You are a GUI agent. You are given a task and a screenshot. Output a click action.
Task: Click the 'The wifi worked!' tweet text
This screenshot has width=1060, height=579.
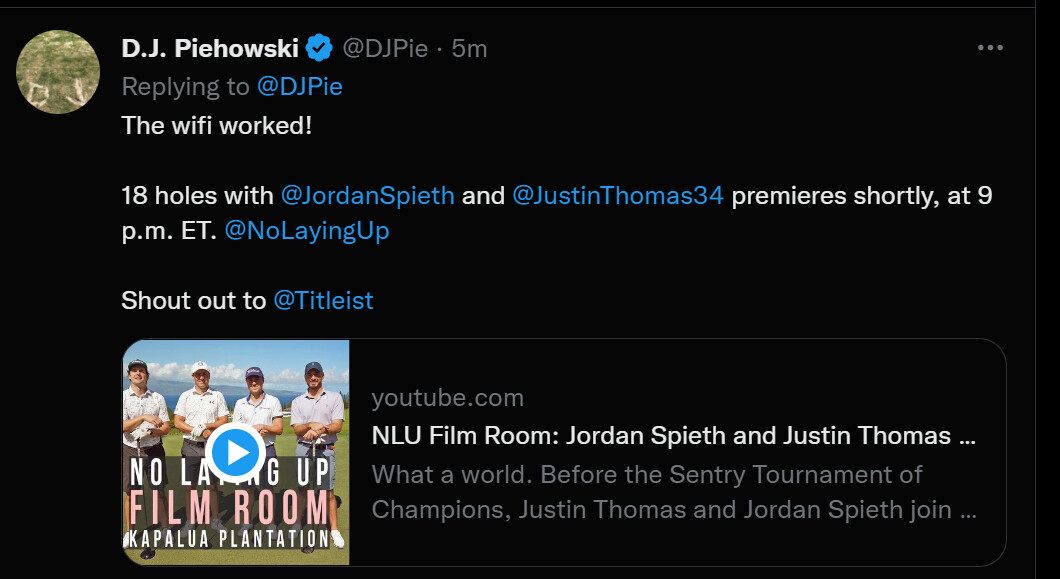217,126
